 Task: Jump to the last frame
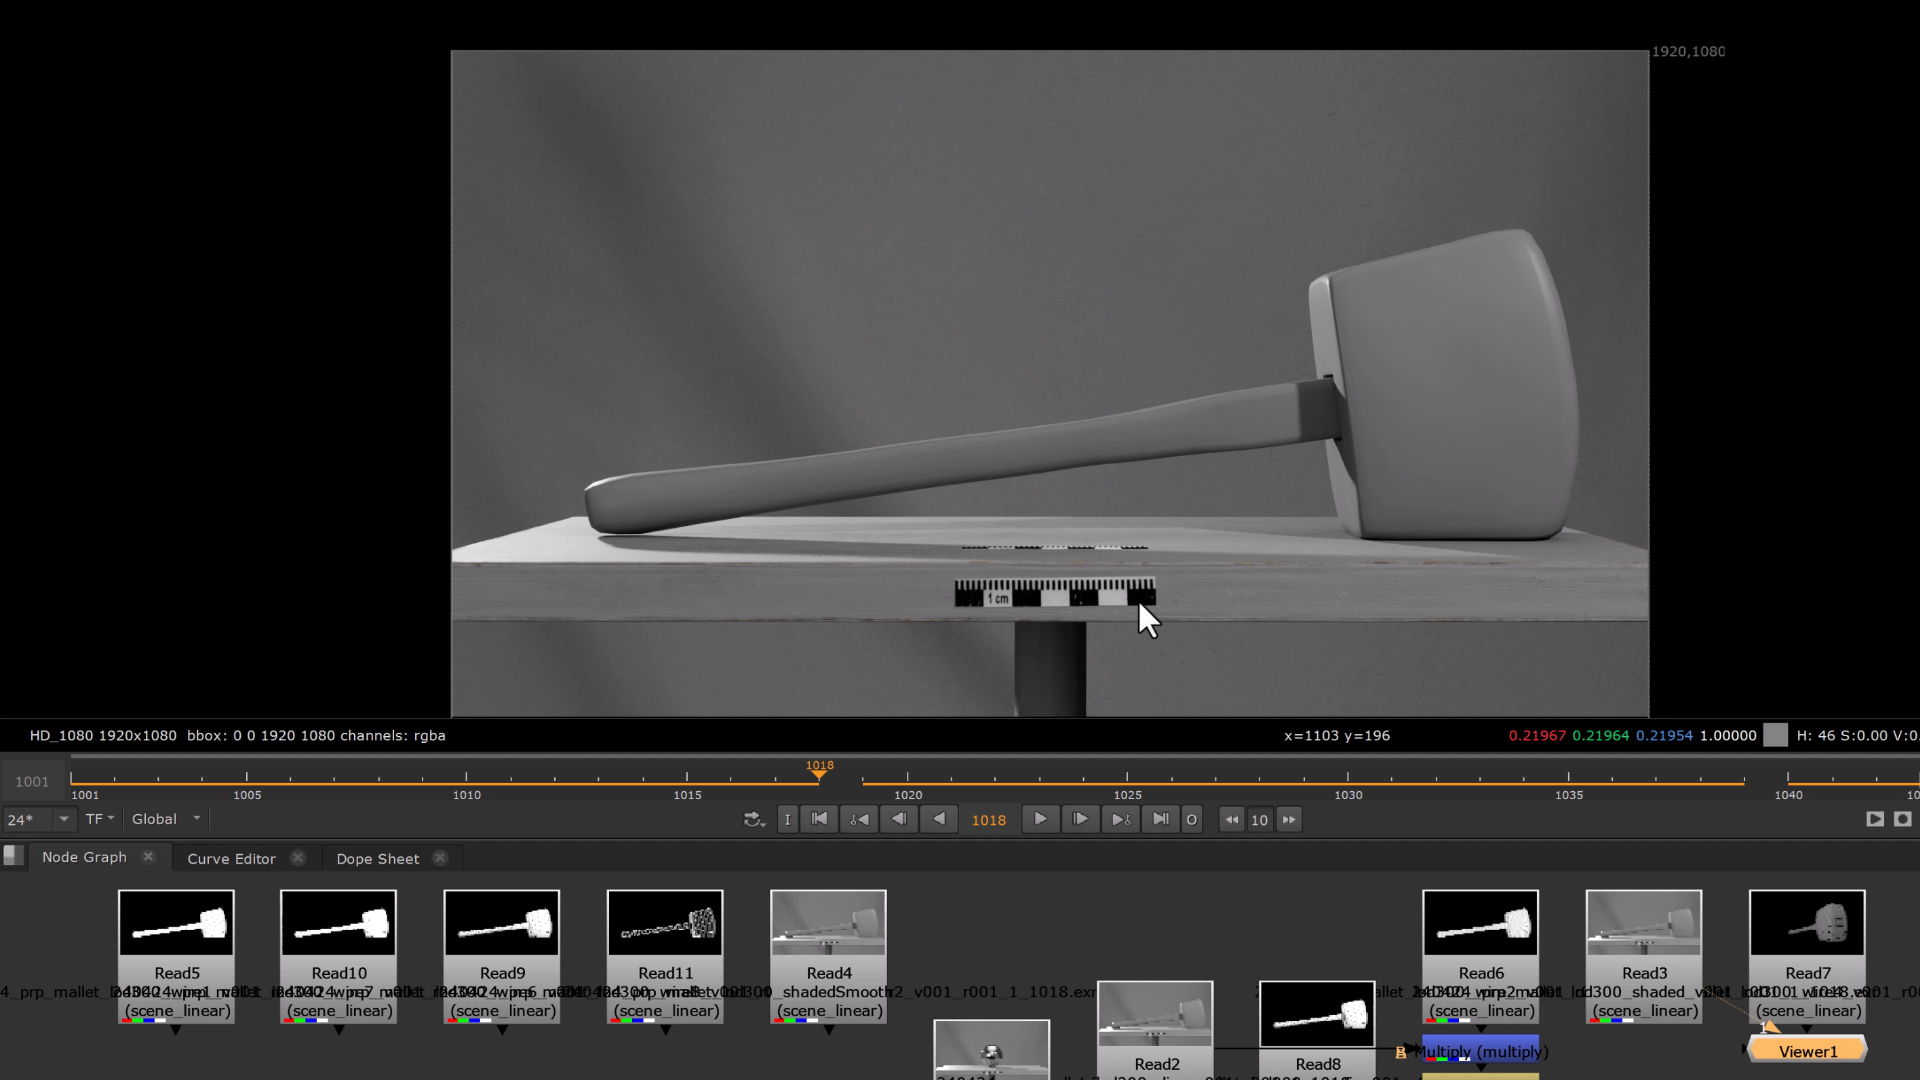click(1160, 819)
